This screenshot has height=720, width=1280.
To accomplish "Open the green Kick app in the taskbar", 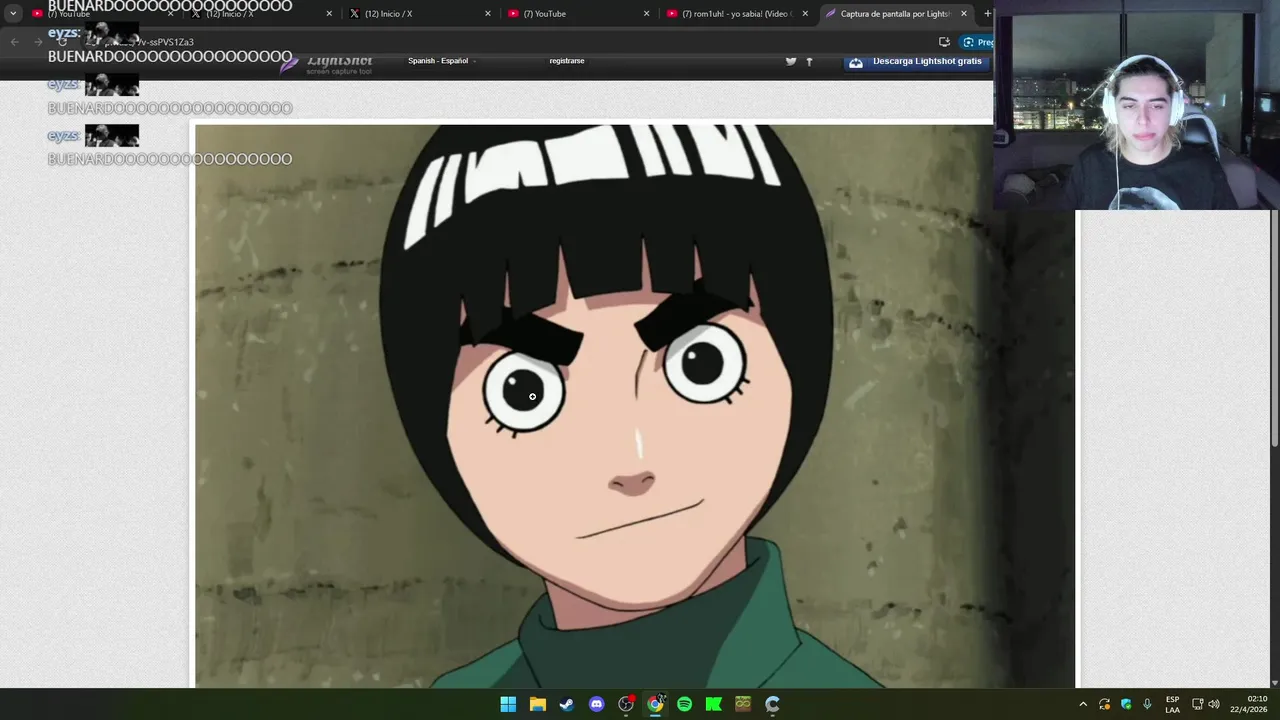I will coord(713,704).
